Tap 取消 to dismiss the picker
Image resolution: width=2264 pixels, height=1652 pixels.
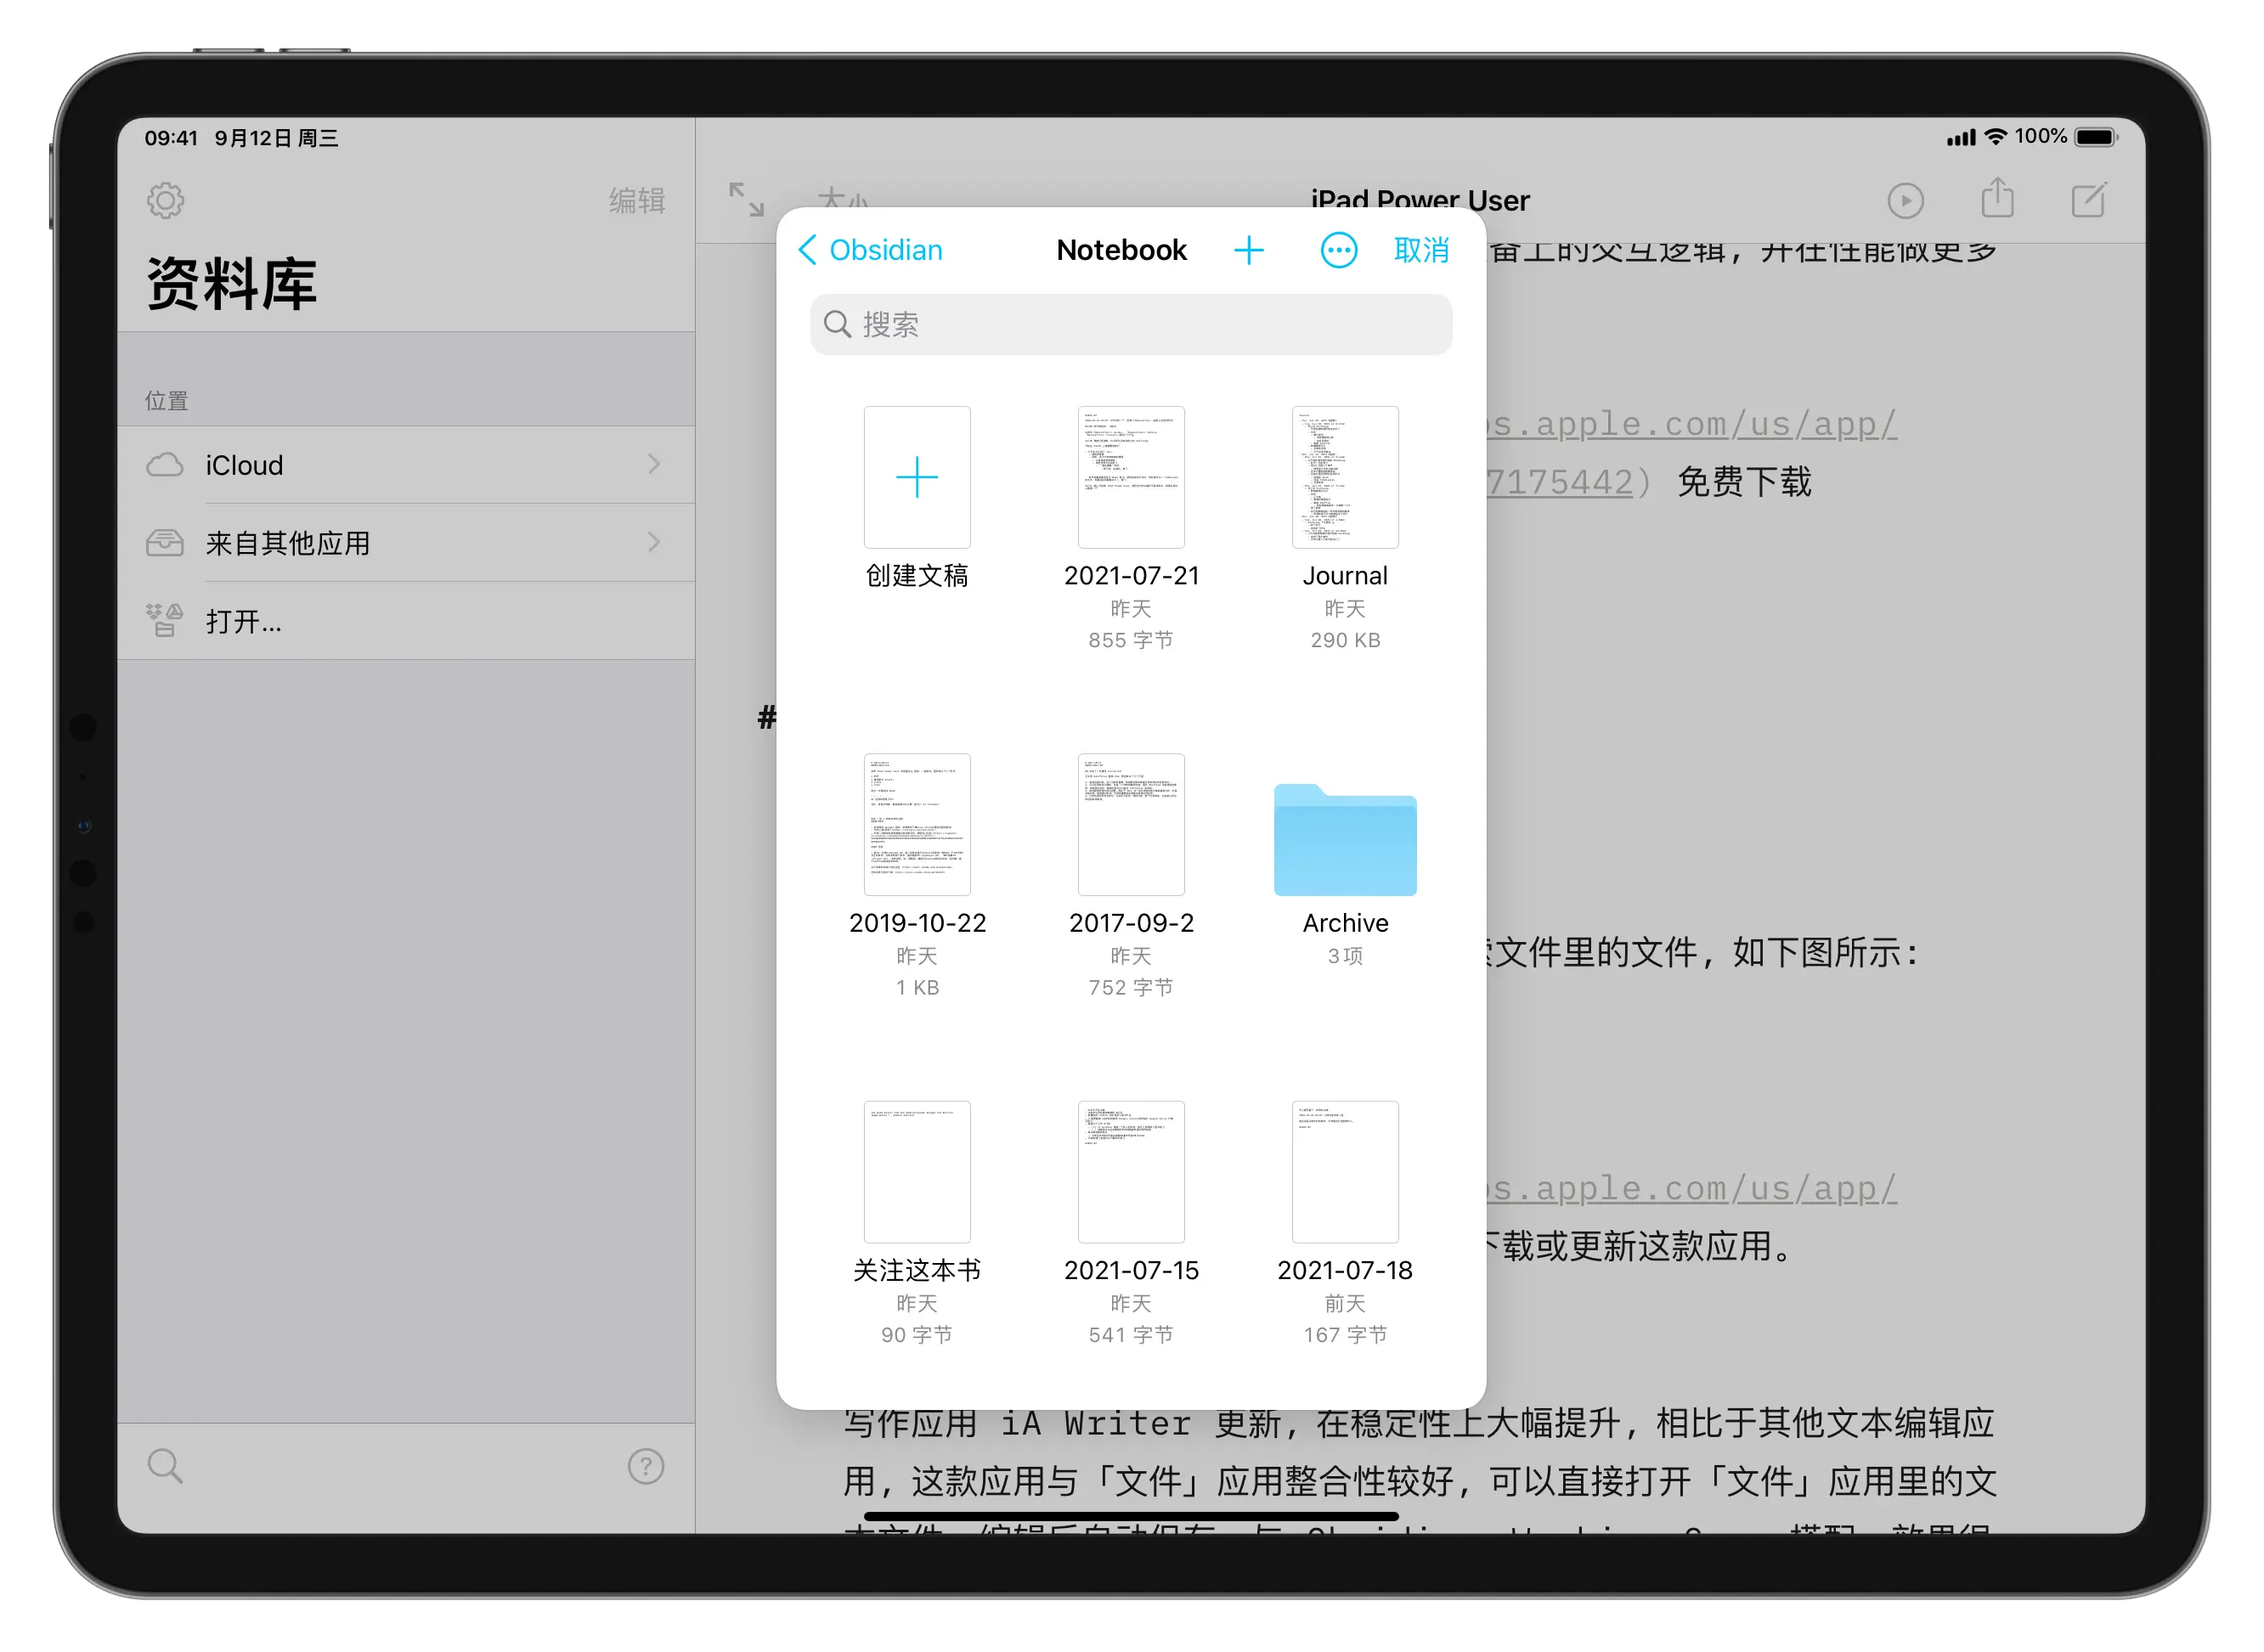pos(1421,250)
